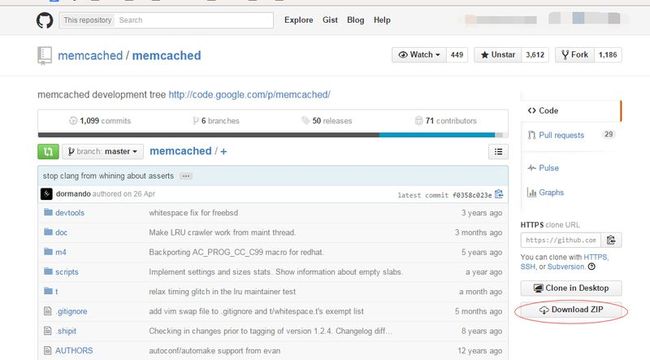
Task: Click the Clone in Desktop button
Action: point(571,288)
